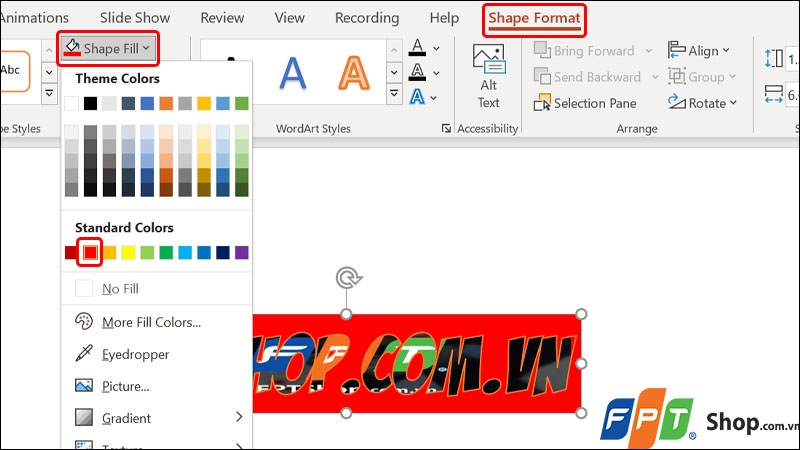Image resolution: width=800 pixels, height=450 pixels.
Task: Click the Picture fill icon
Action: pyautogui.click(x=84, y=385)
